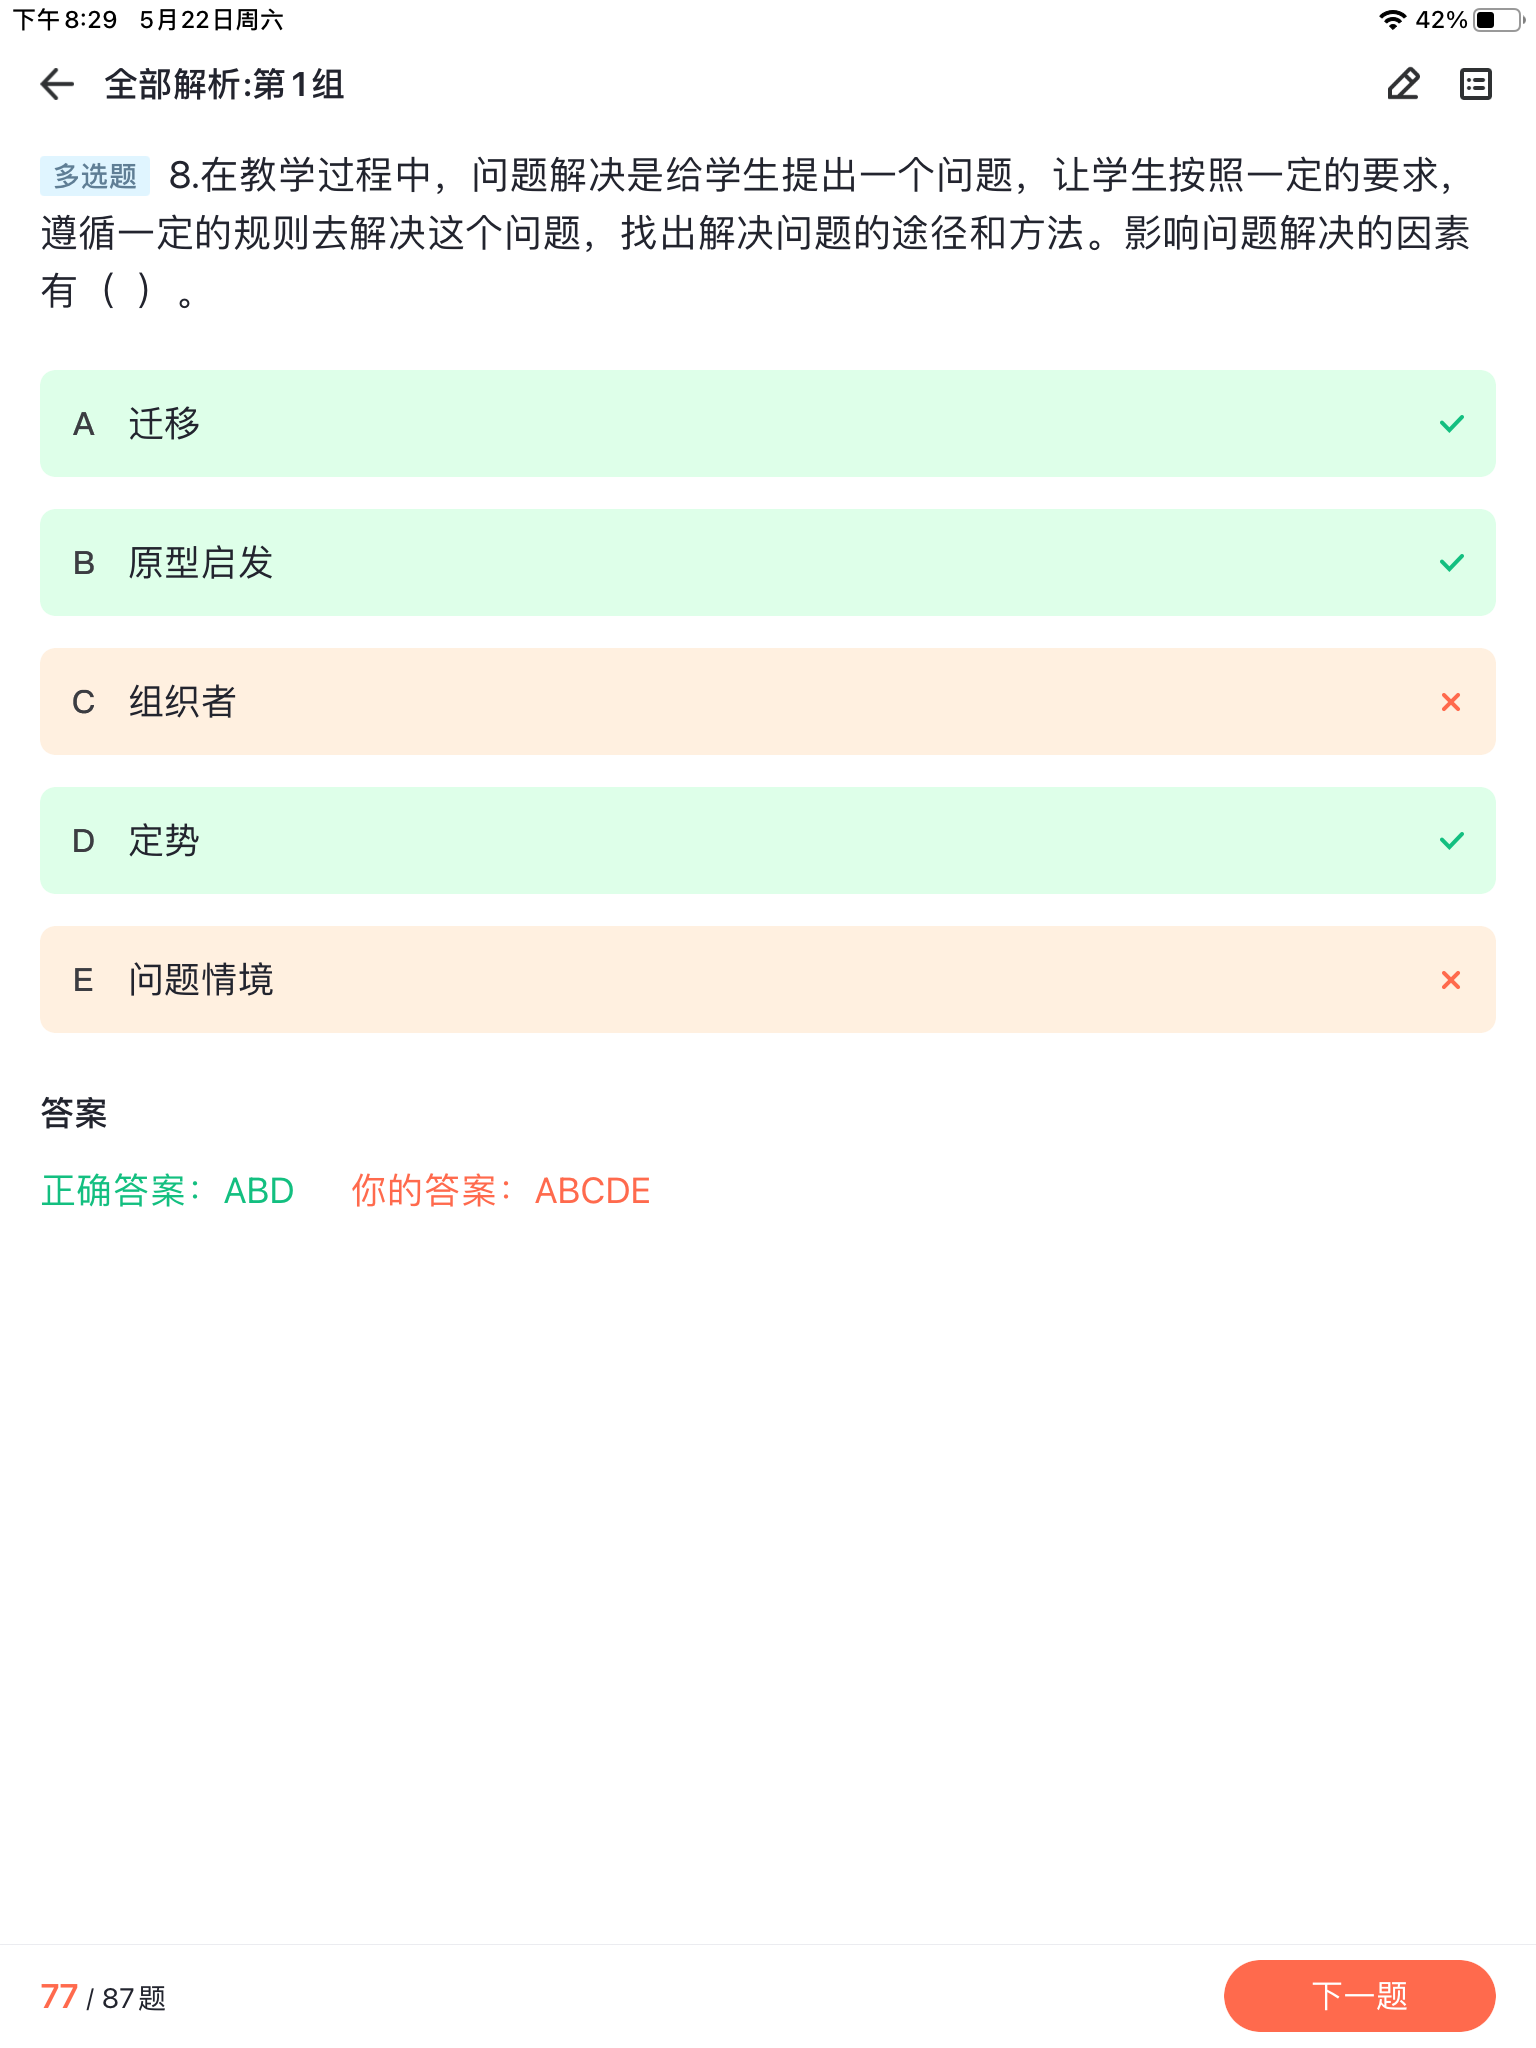The width and height of the screenshot is (1536, 2048).
Task: Tap the back arrow icon
Action: coord(57,85)
